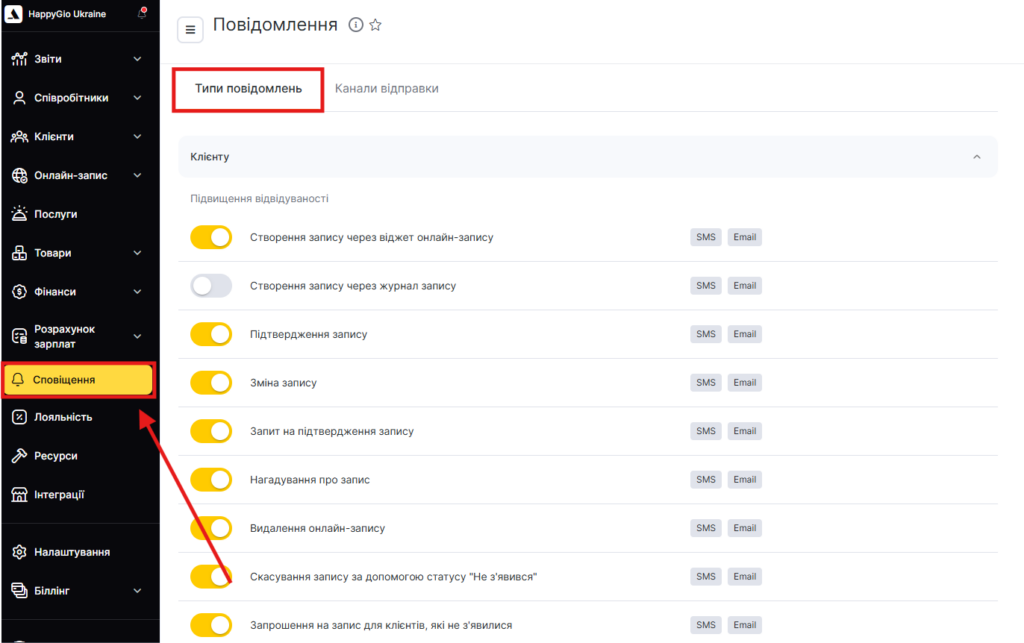The image size is (1024, 643).
Task: Switch to Канали відправки tab
Action: [386, 89]
